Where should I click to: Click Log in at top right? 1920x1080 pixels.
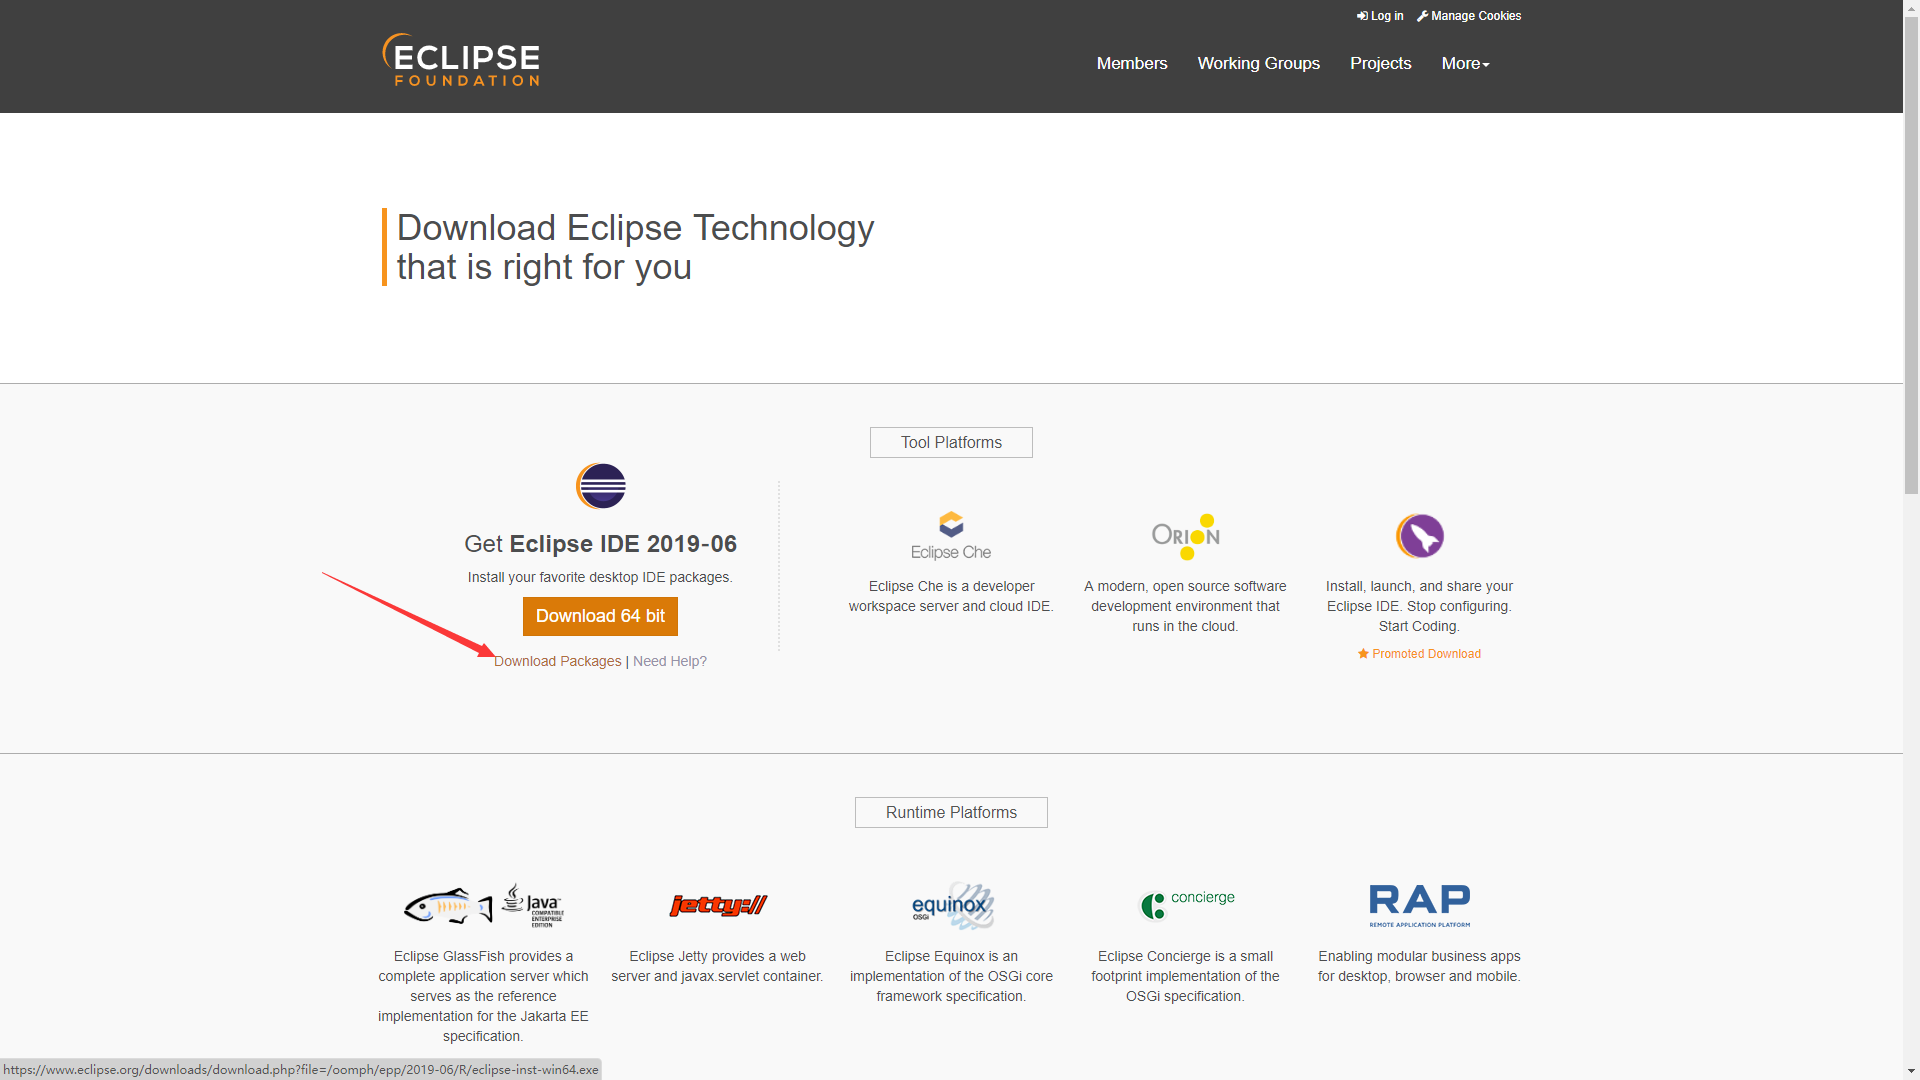(x=1380, y=16)
